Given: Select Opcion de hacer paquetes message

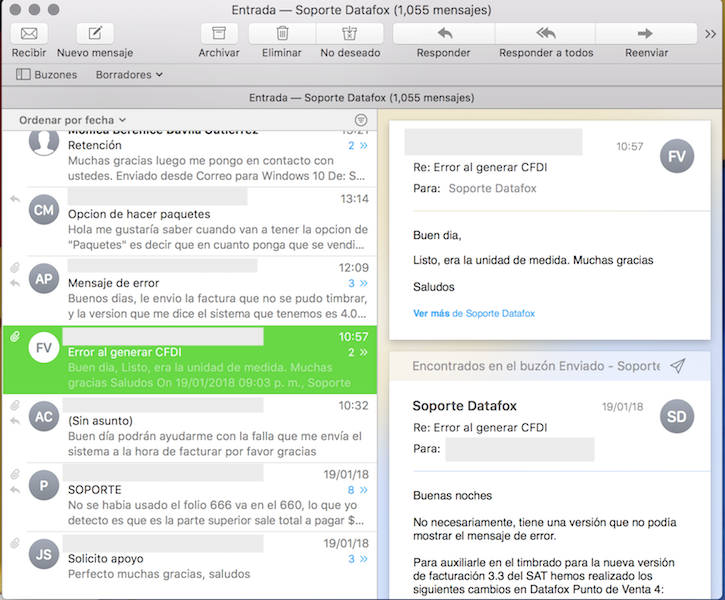Looking at the screenshot, I should click(x=190, y=222).
